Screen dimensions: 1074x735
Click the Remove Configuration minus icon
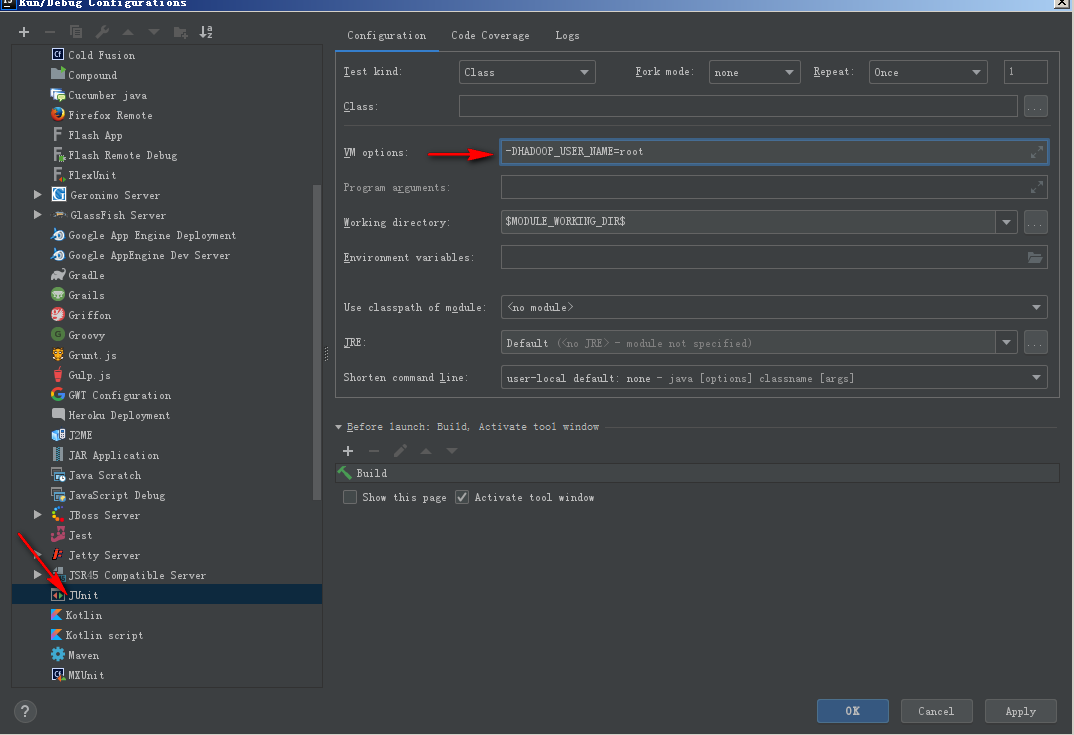[50, 32]
